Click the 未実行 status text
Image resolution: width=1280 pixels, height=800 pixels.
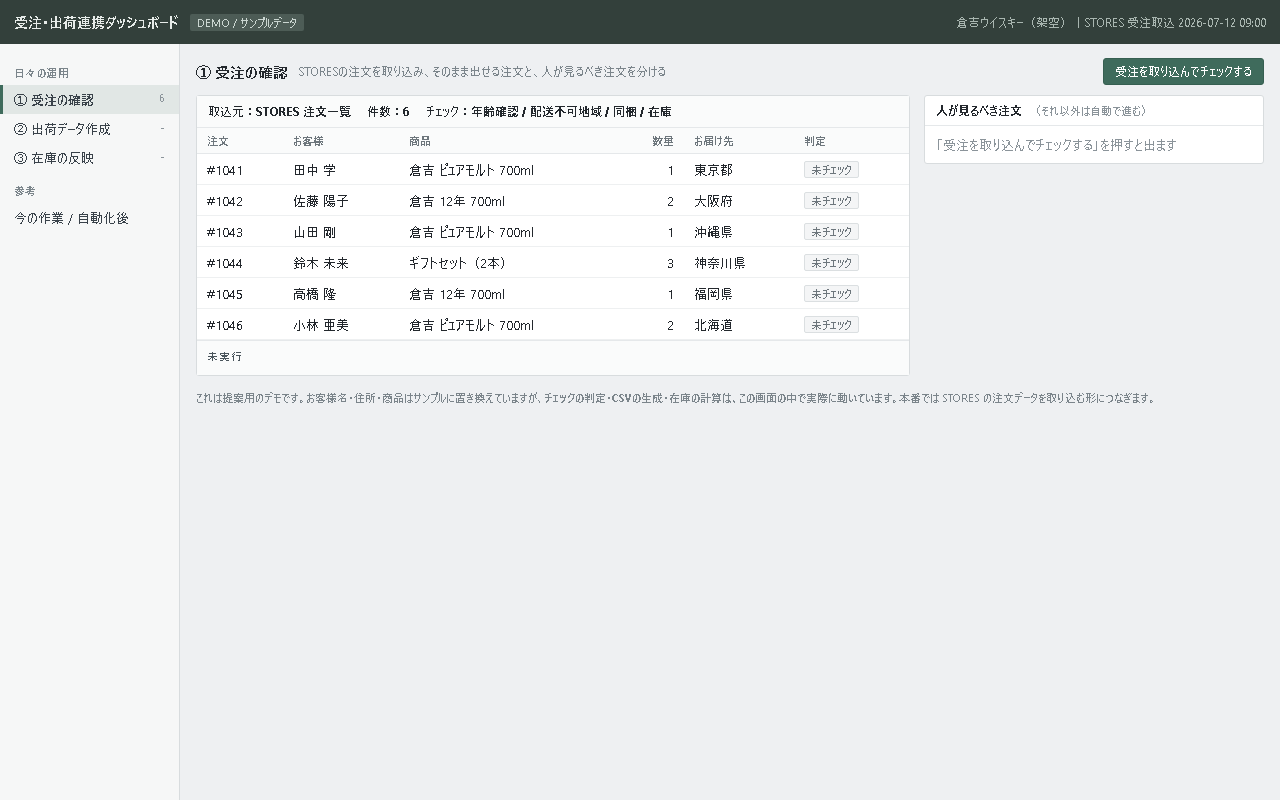point(224,357)
